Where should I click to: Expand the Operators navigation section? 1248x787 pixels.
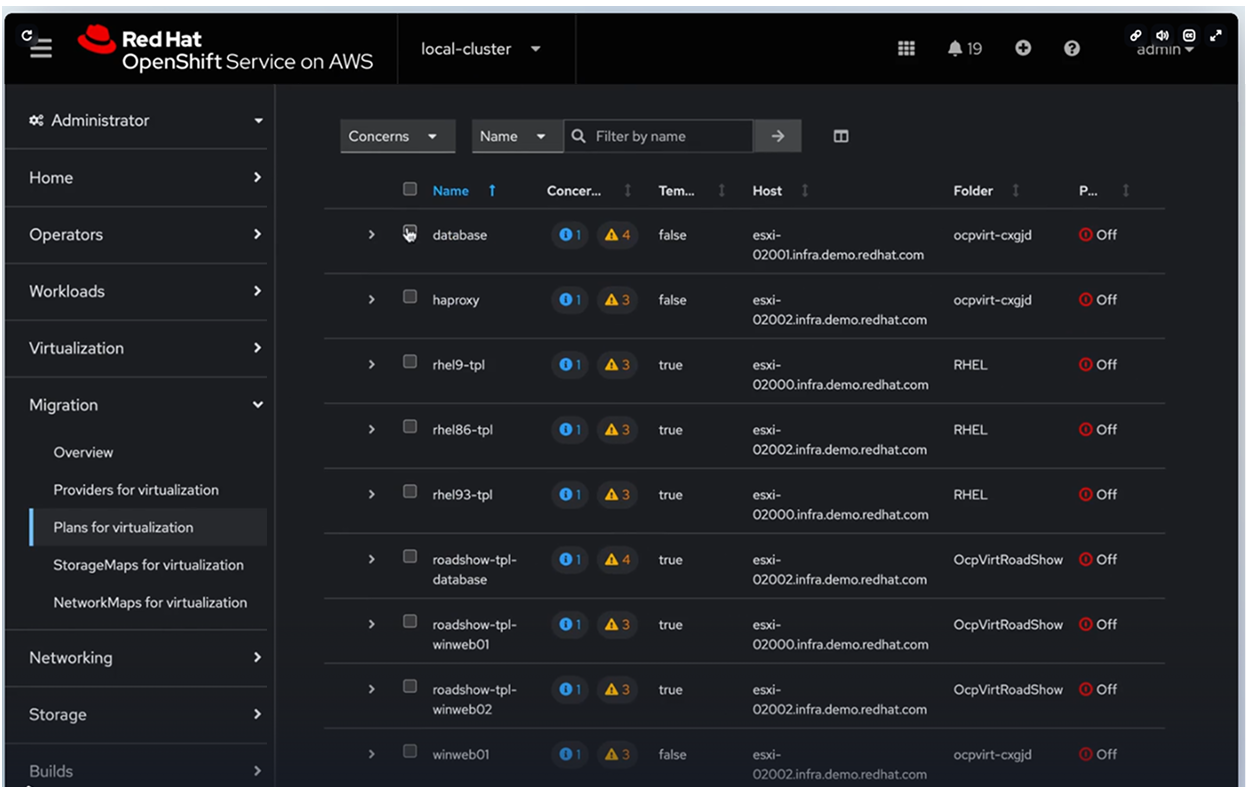(146, 235)
